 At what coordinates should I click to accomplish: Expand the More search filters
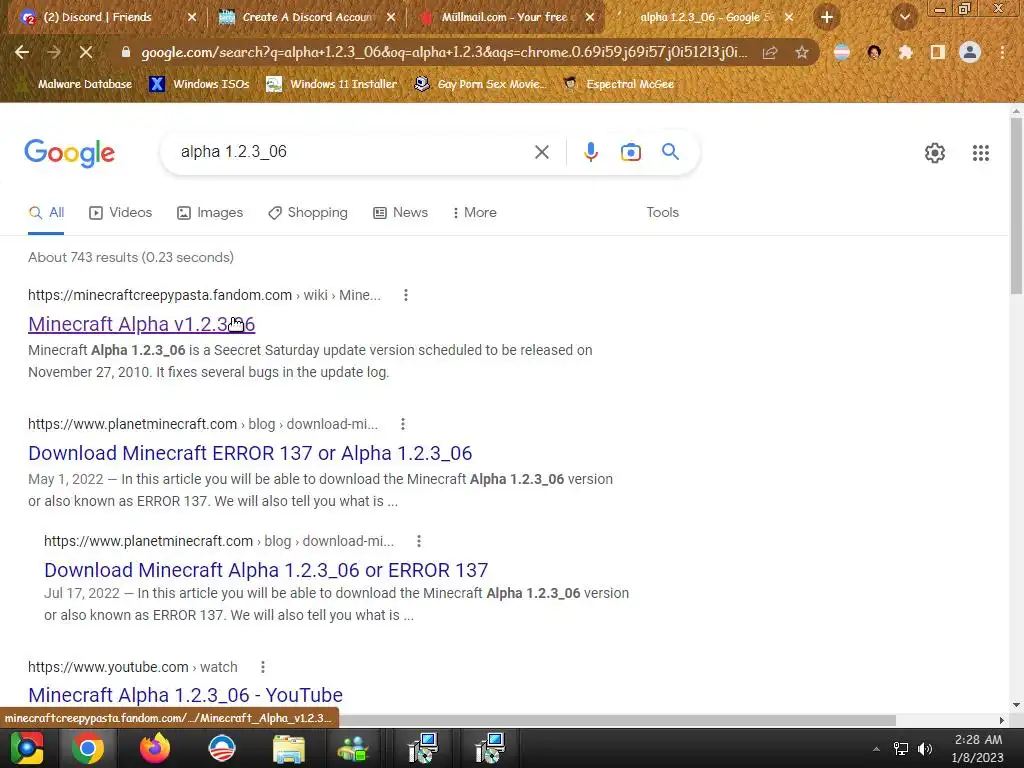[475, 213]
